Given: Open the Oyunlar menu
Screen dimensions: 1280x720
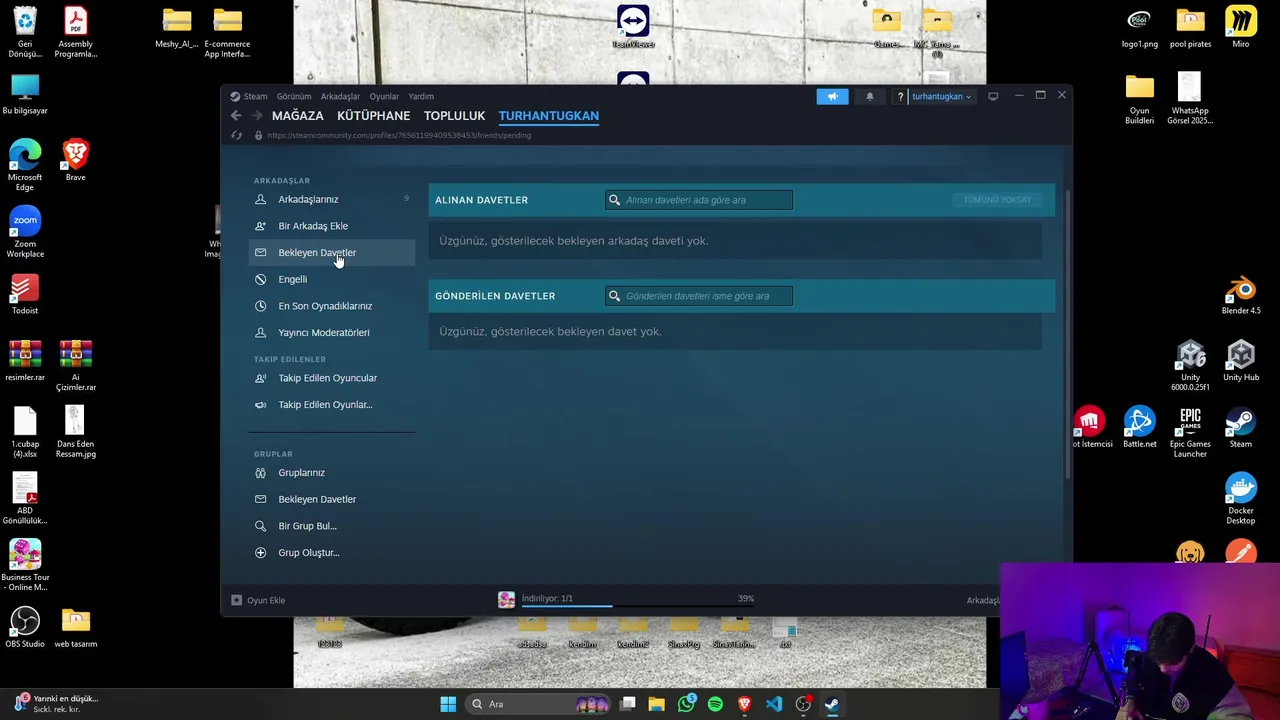Looking at the screenshot, I should 384,96.
